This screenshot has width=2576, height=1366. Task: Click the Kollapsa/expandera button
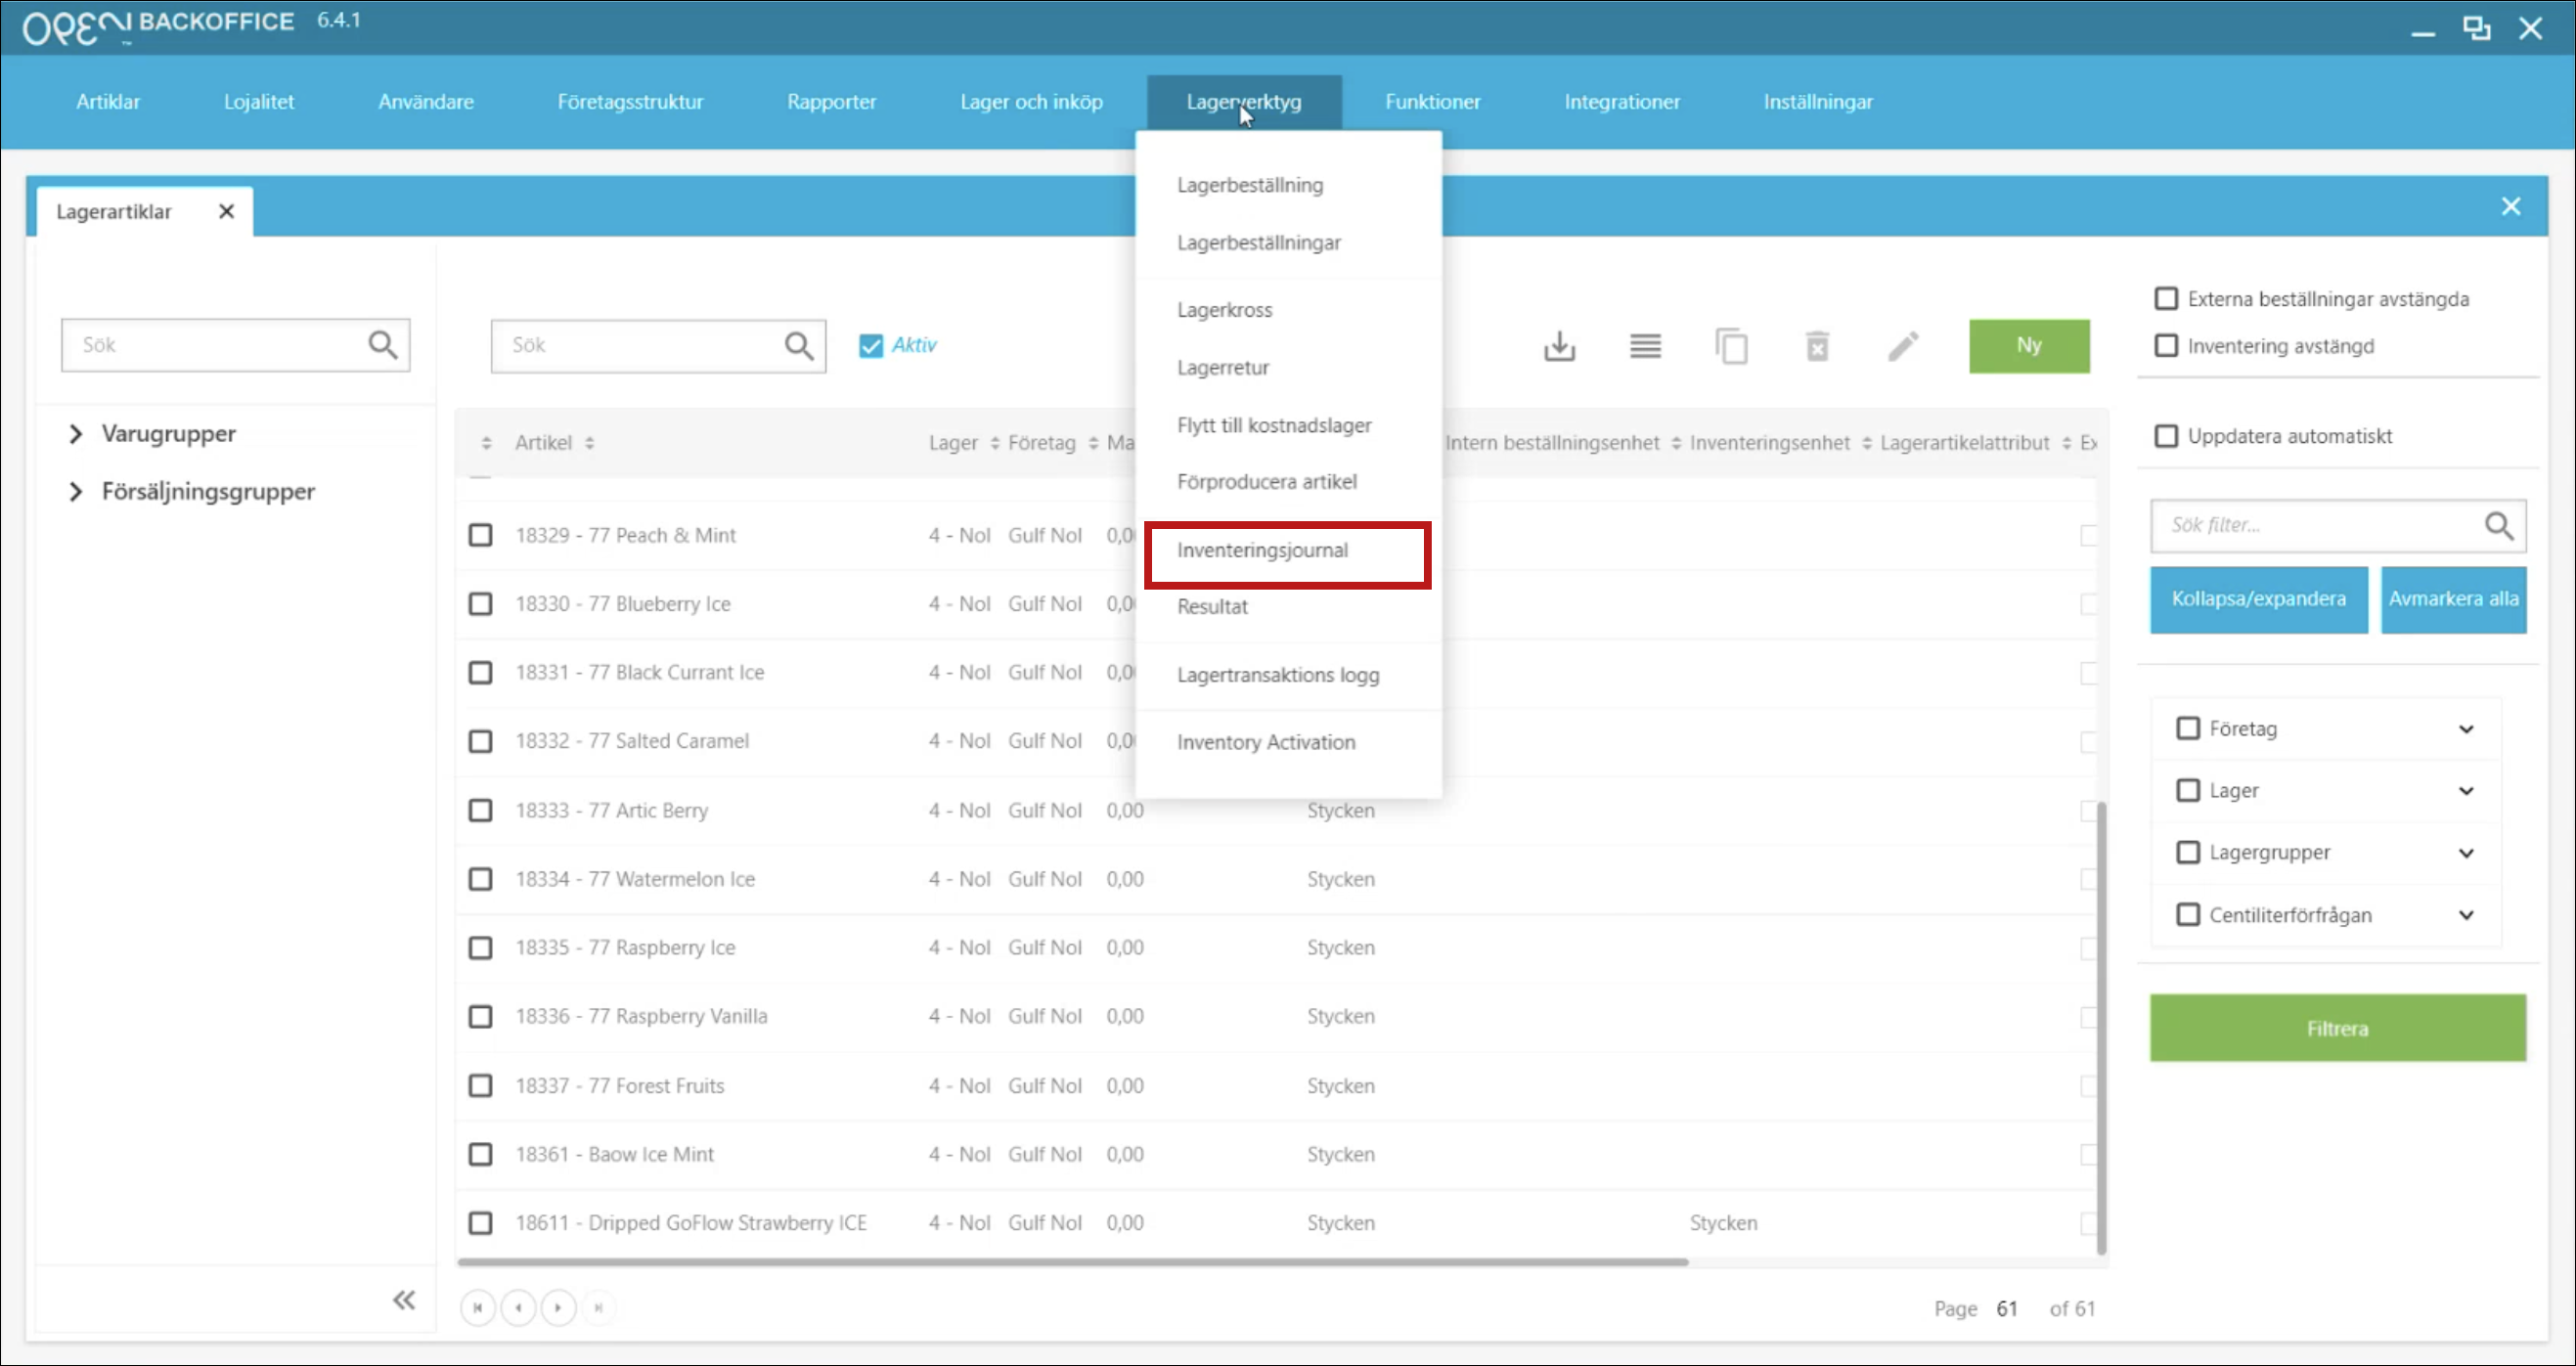pyautogui.click(x=2258, y=599)
